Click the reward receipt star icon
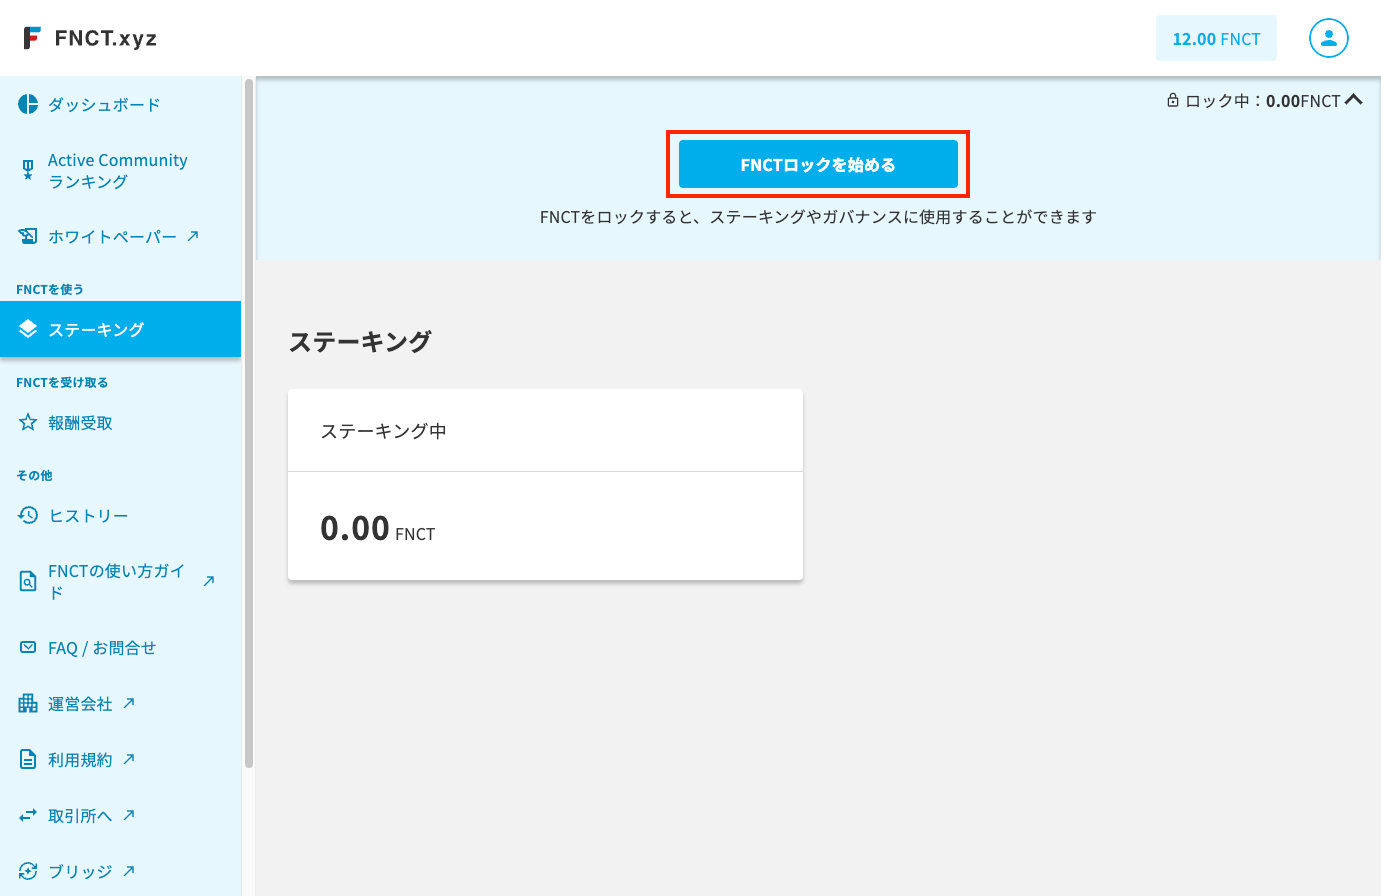This screenshot has height=896, width=1381. (28, 422)
